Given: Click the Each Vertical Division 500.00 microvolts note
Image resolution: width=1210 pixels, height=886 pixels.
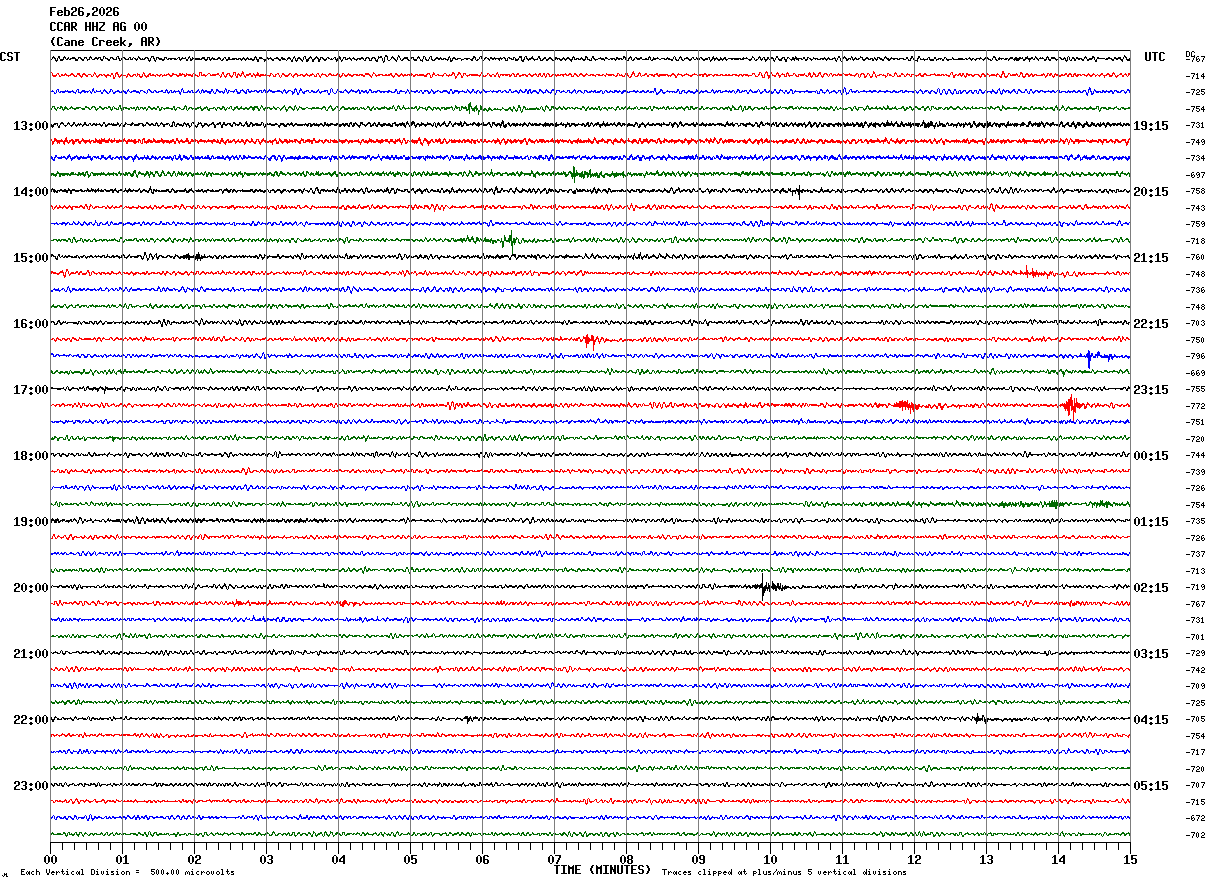Looking at the screenshot, I should click(x=128, y=873).
